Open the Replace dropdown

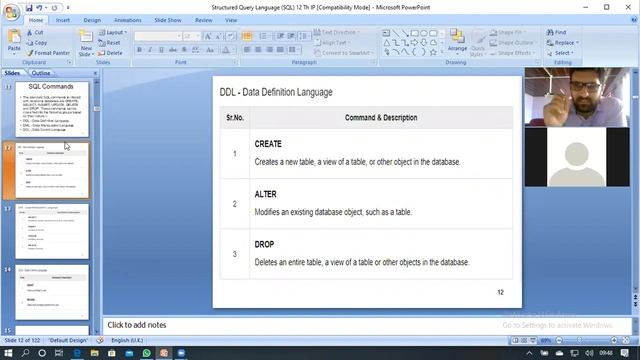click(x=562, y=42)
